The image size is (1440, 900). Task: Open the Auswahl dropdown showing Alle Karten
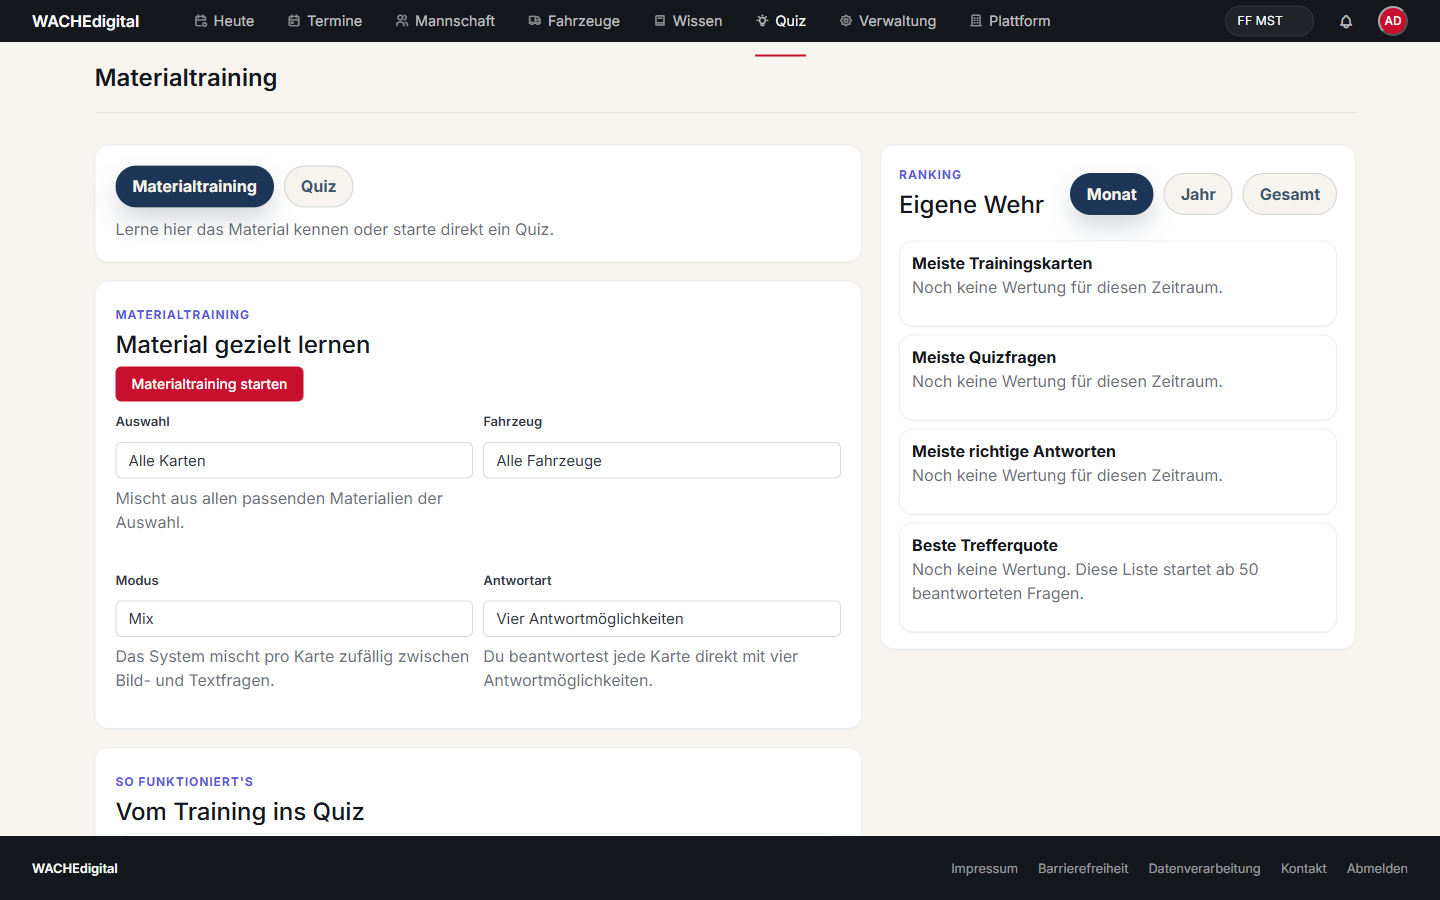294,461
